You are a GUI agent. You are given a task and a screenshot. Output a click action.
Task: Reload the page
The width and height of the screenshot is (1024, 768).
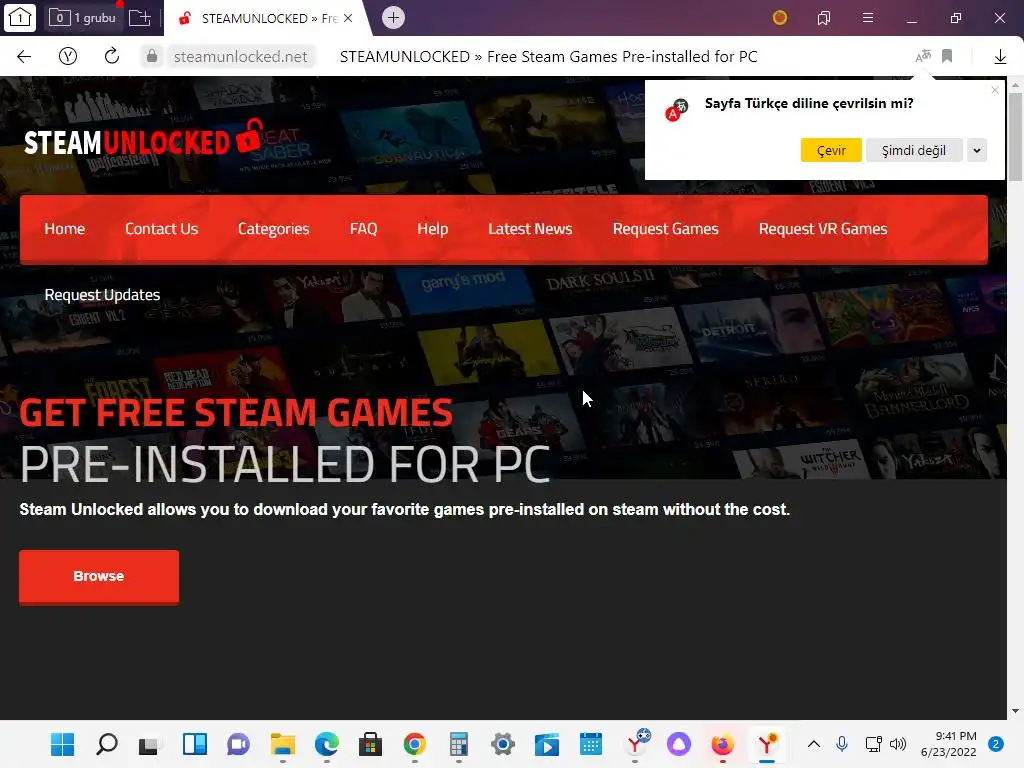(x=112, y=56)
